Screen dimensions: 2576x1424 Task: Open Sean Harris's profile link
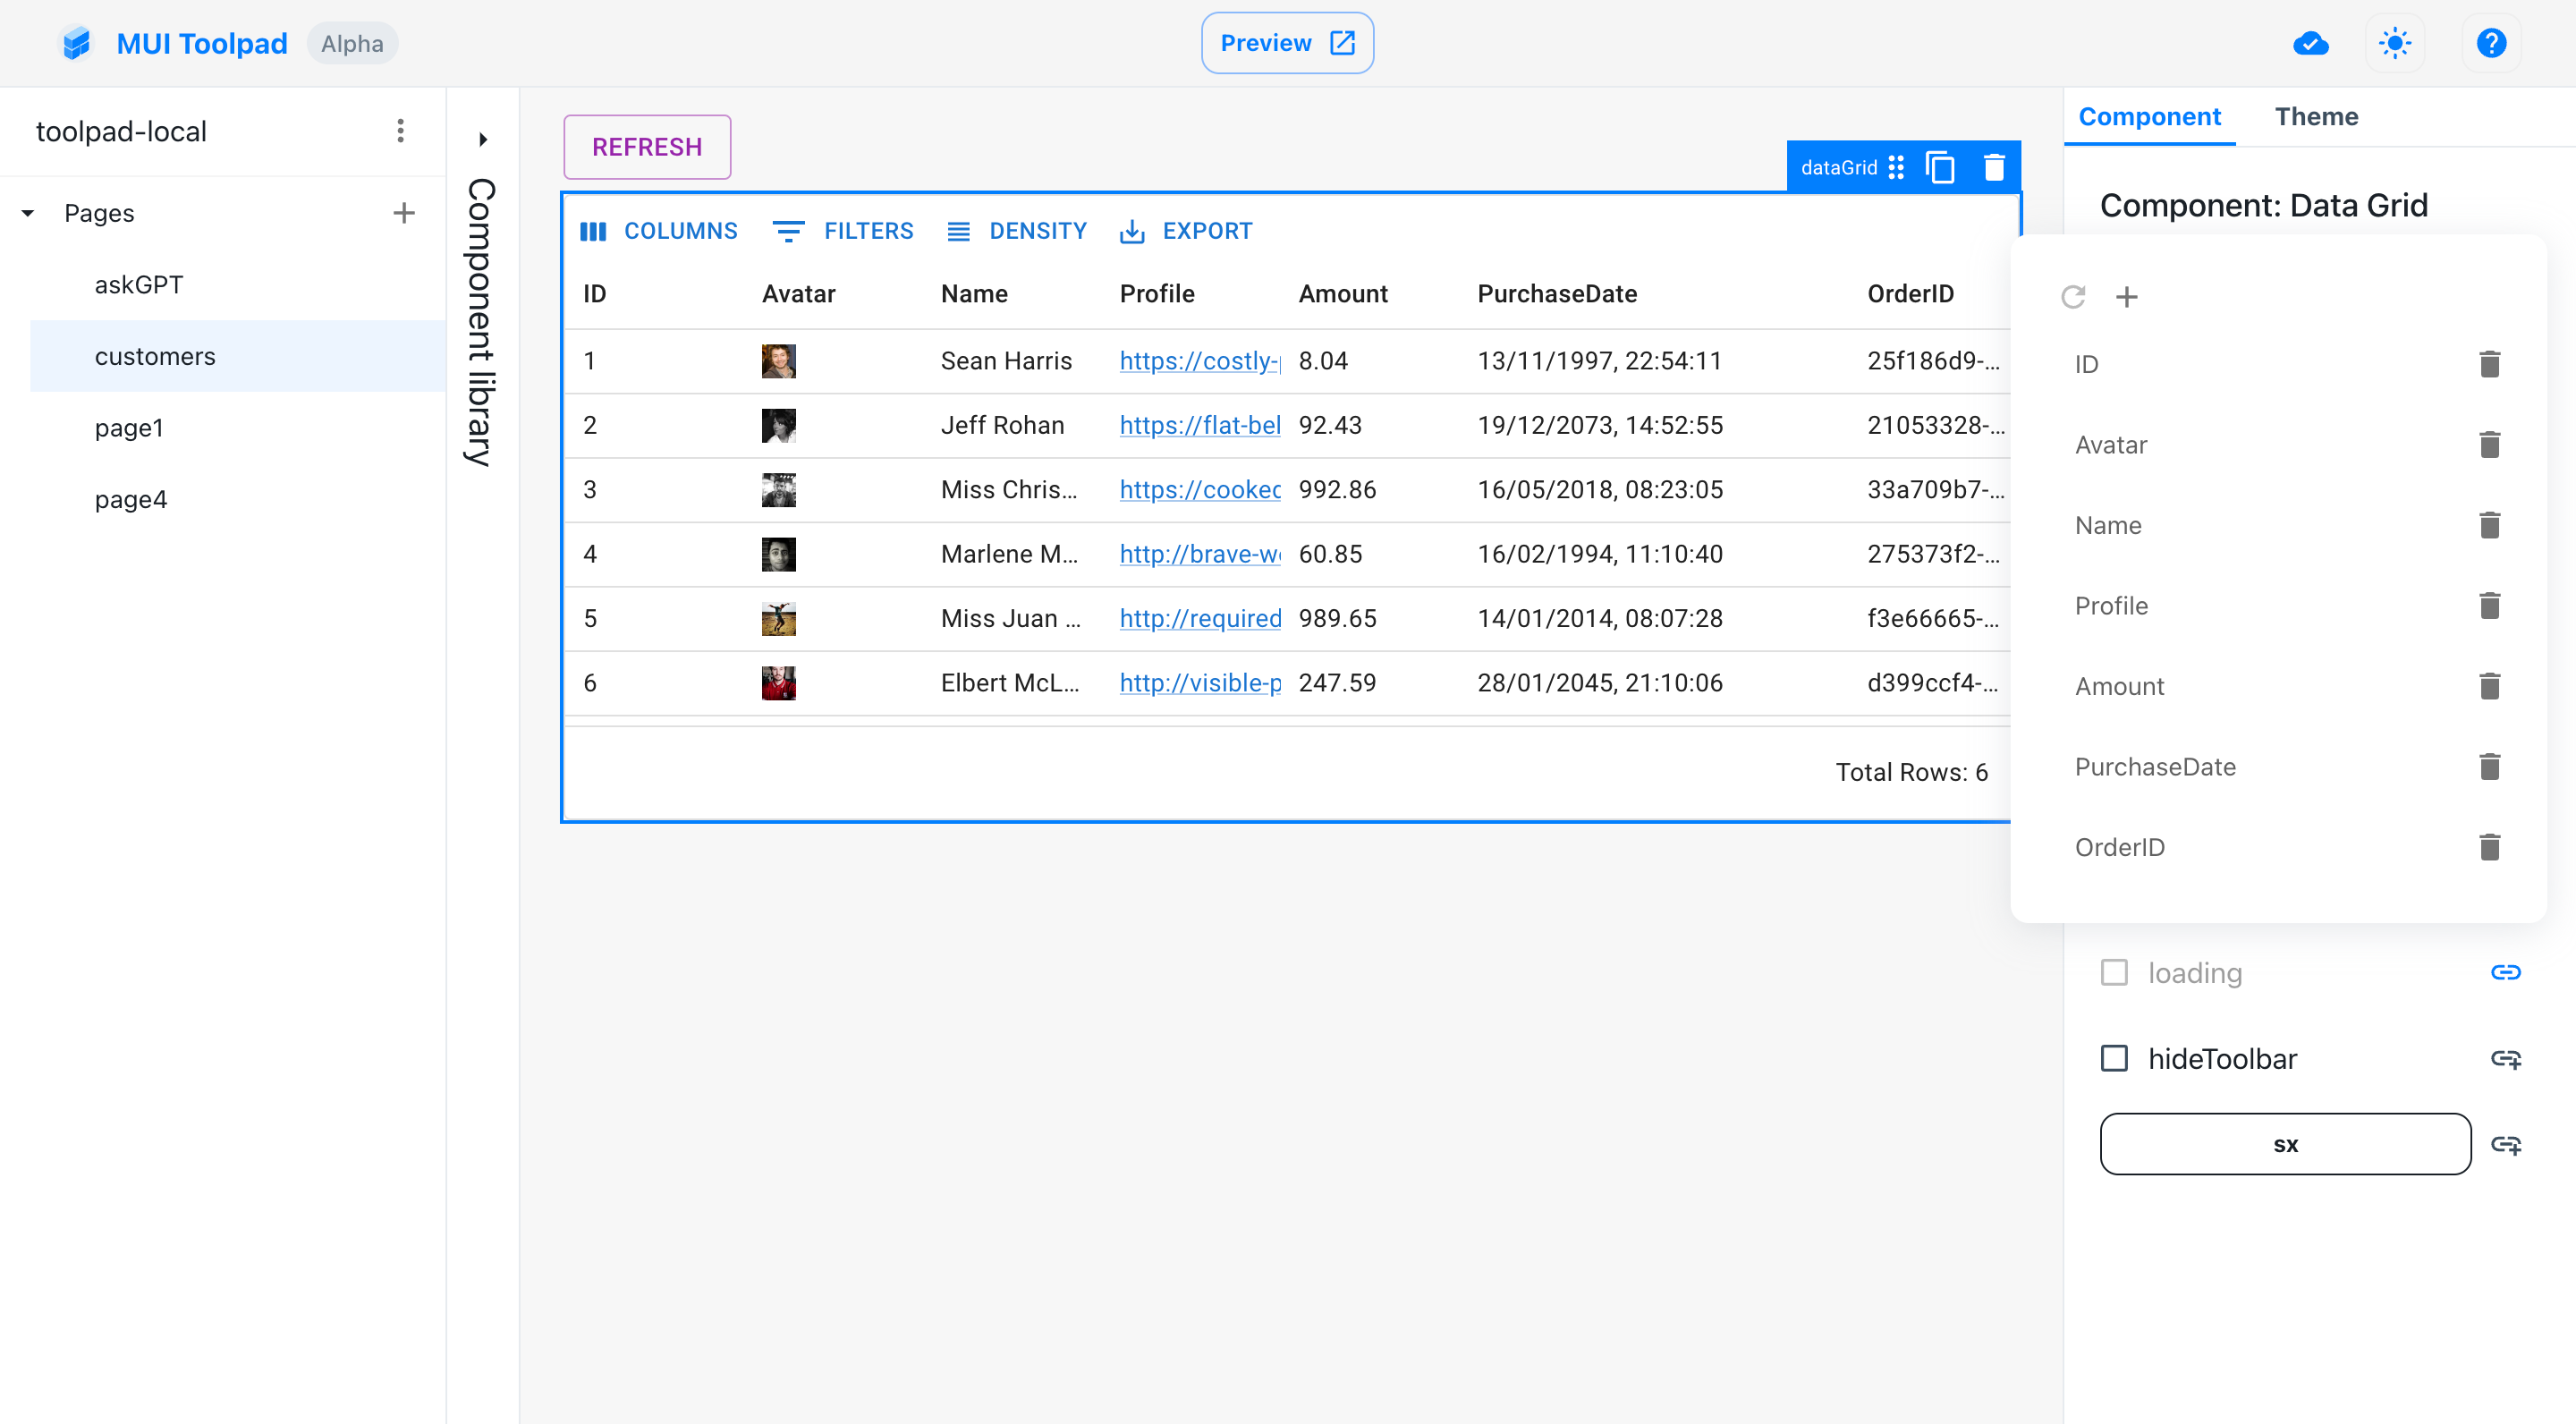(1198, 361)
